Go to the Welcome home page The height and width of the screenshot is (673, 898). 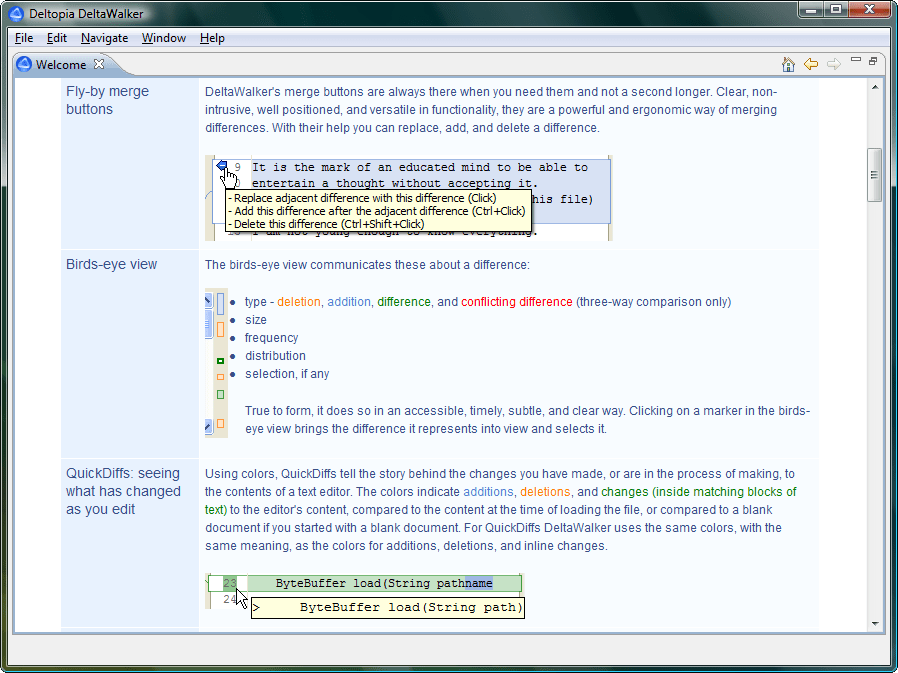coord(788,64)
